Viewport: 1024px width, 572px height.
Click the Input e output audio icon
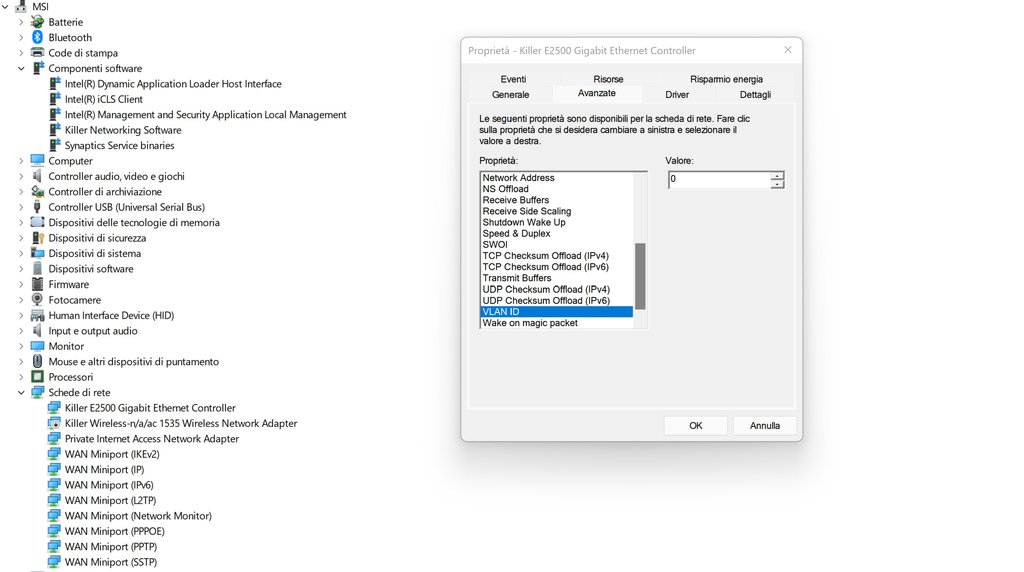click(37, 330)
